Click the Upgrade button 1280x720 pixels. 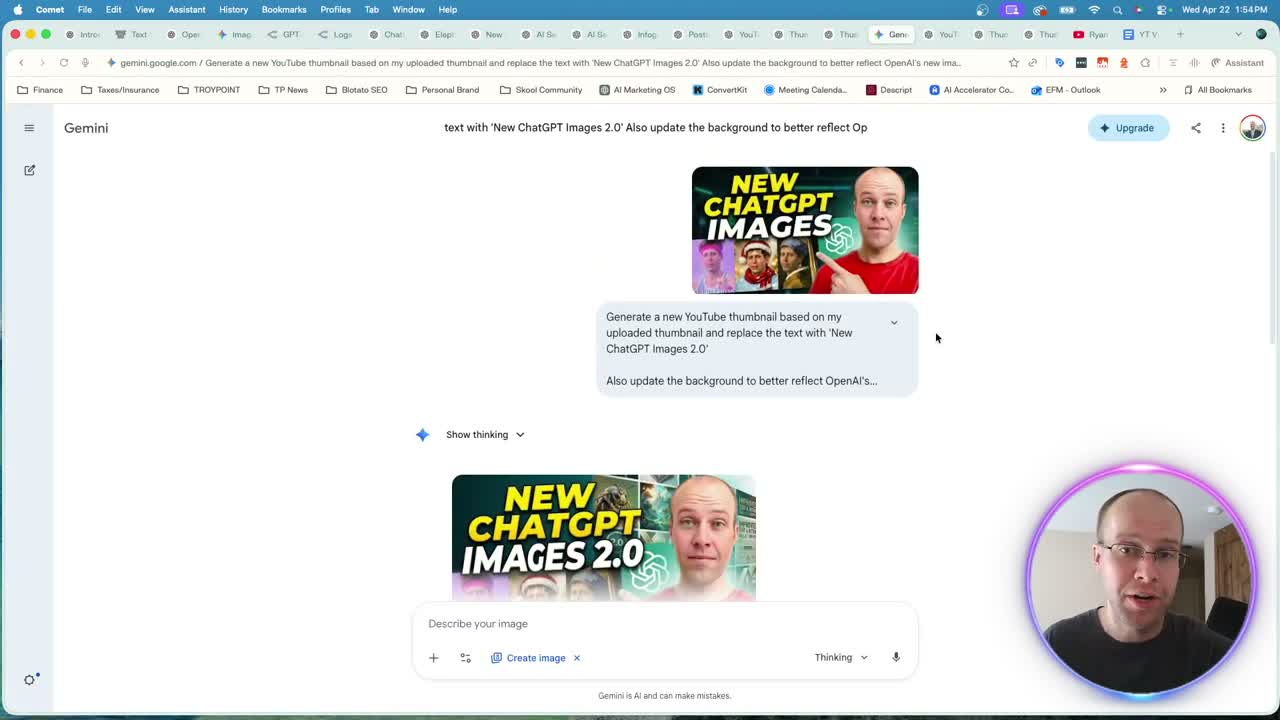[1128, 128]
